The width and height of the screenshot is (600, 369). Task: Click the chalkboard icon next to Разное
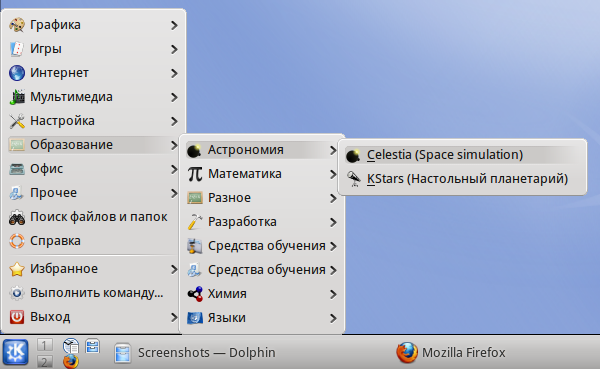(194, 198)
